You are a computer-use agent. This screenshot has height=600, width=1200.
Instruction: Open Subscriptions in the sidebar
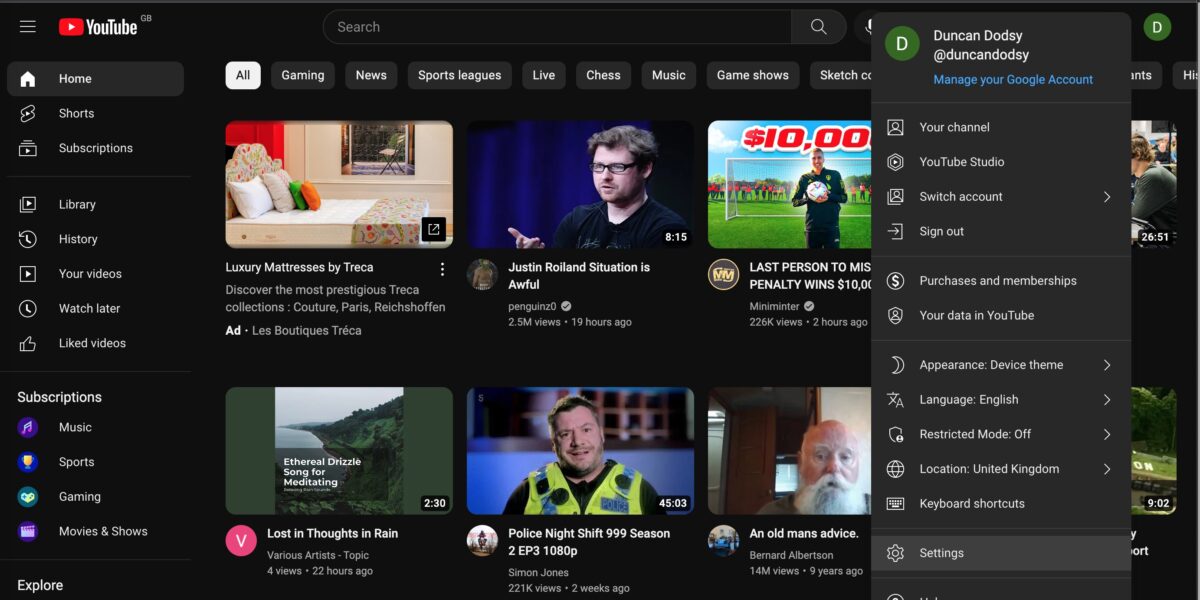coord(95,148)
